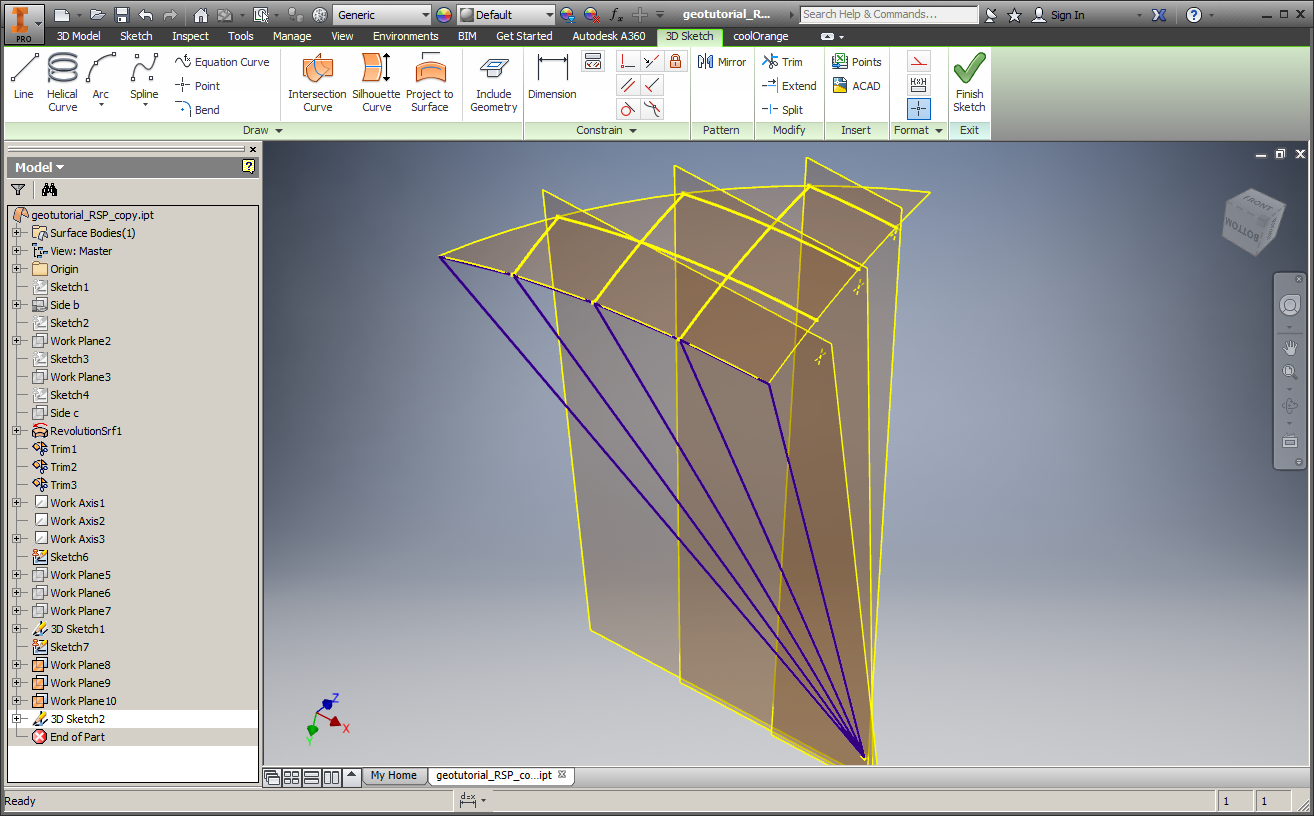Select the Silhouette Curve tool
1314x816 pixels.
376,81
